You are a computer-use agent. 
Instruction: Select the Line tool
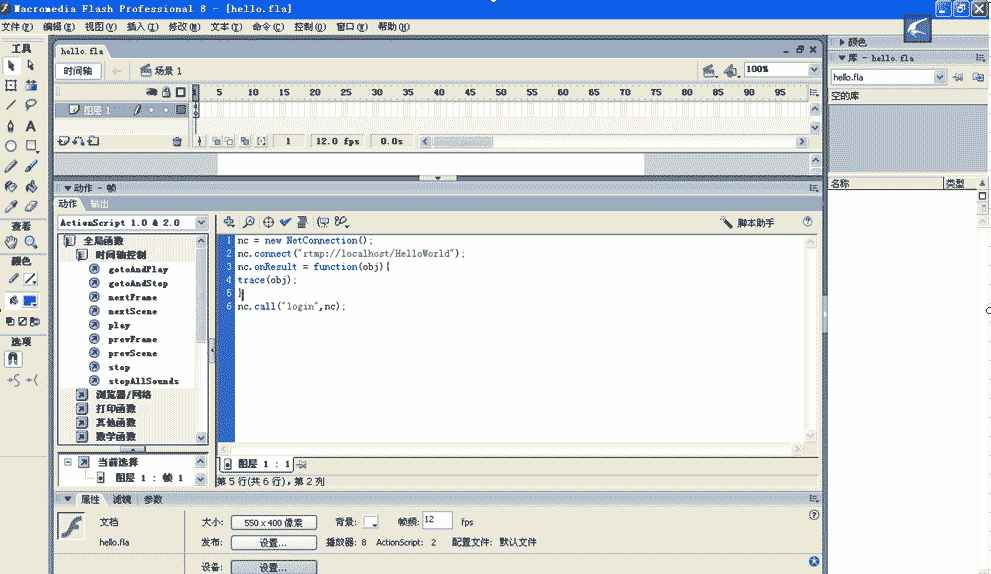coord(11,105)
